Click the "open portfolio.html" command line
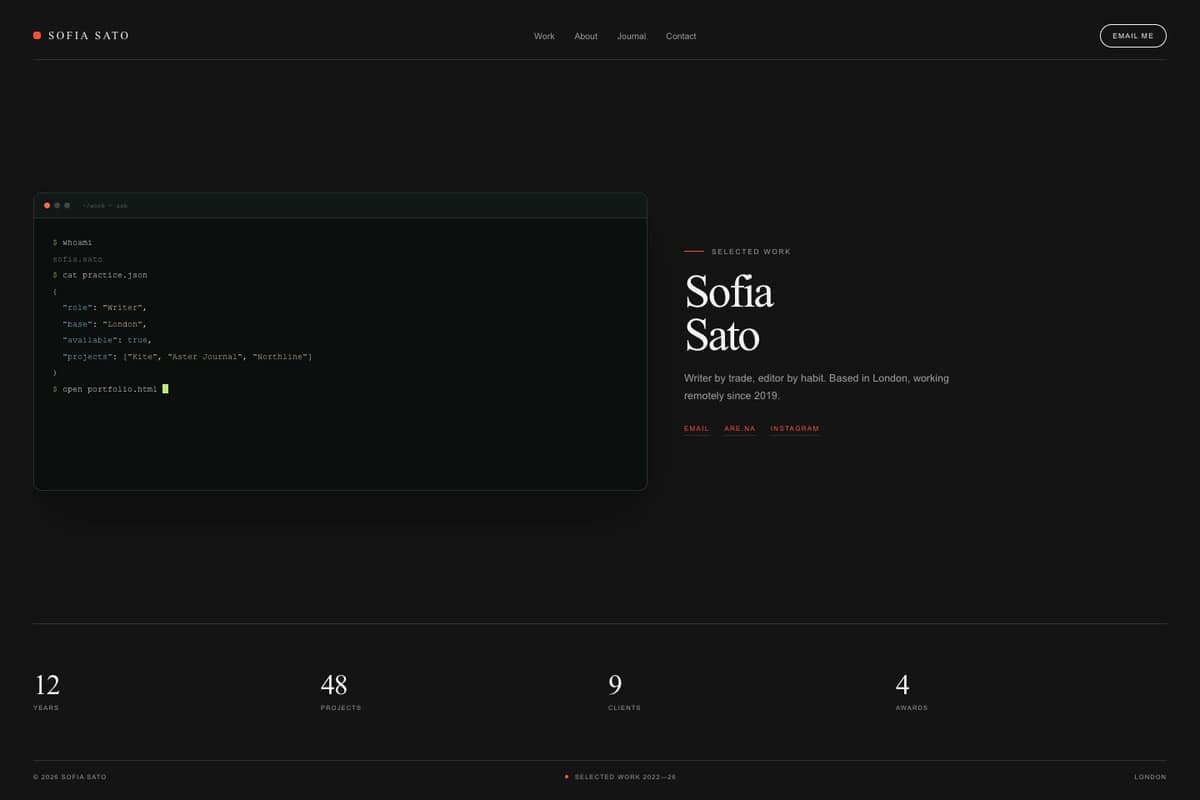The image size is (1200, 800). coord(105,389)
